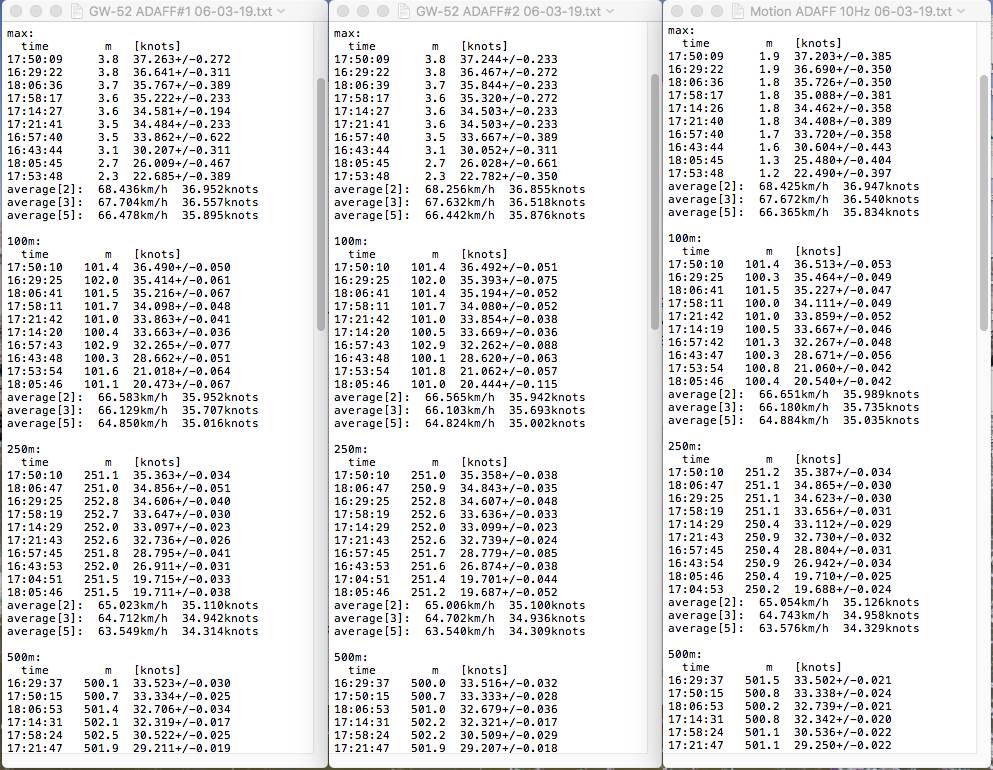The image size is (993, 770).
Task: Close the Motion ADAFF 10Hz window
Action: click(676, 11)
